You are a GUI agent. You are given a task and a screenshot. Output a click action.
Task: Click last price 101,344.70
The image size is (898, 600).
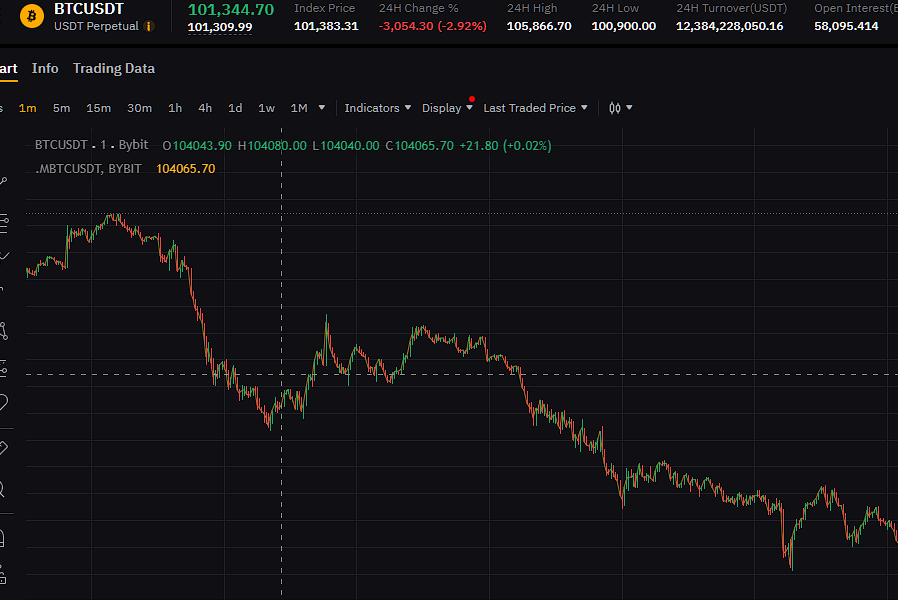pyautogui.click(x=231, y=10)
